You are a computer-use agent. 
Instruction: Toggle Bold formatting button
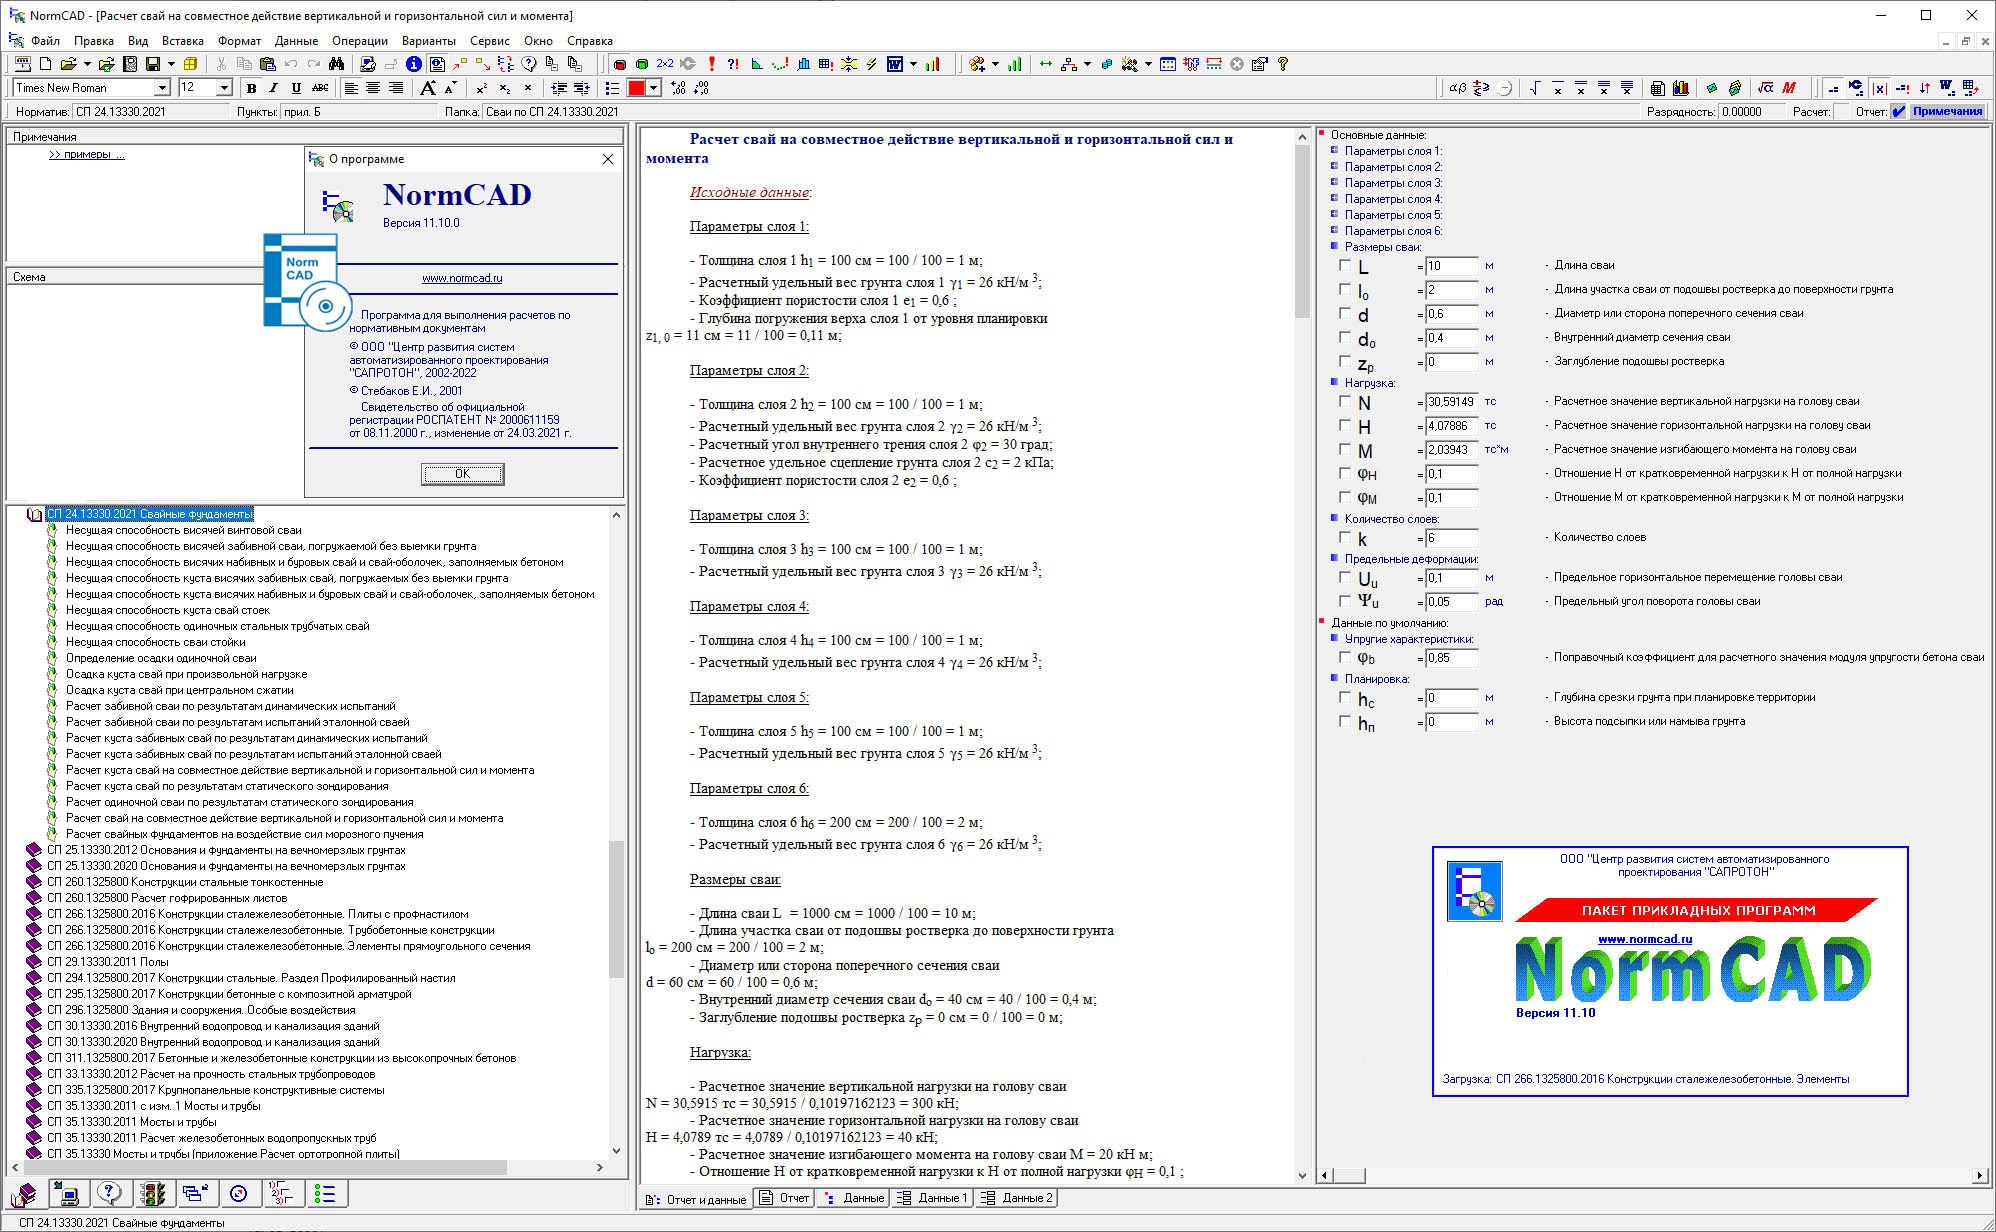click(251, 88)
